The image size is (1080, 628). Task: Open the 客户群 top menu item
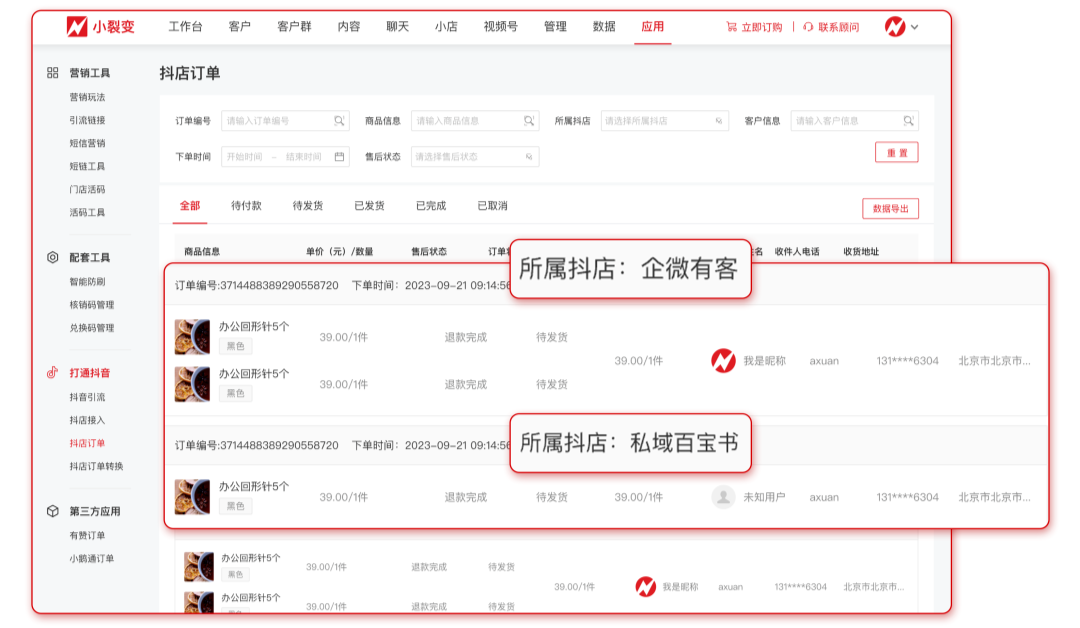tap(294, 27)
